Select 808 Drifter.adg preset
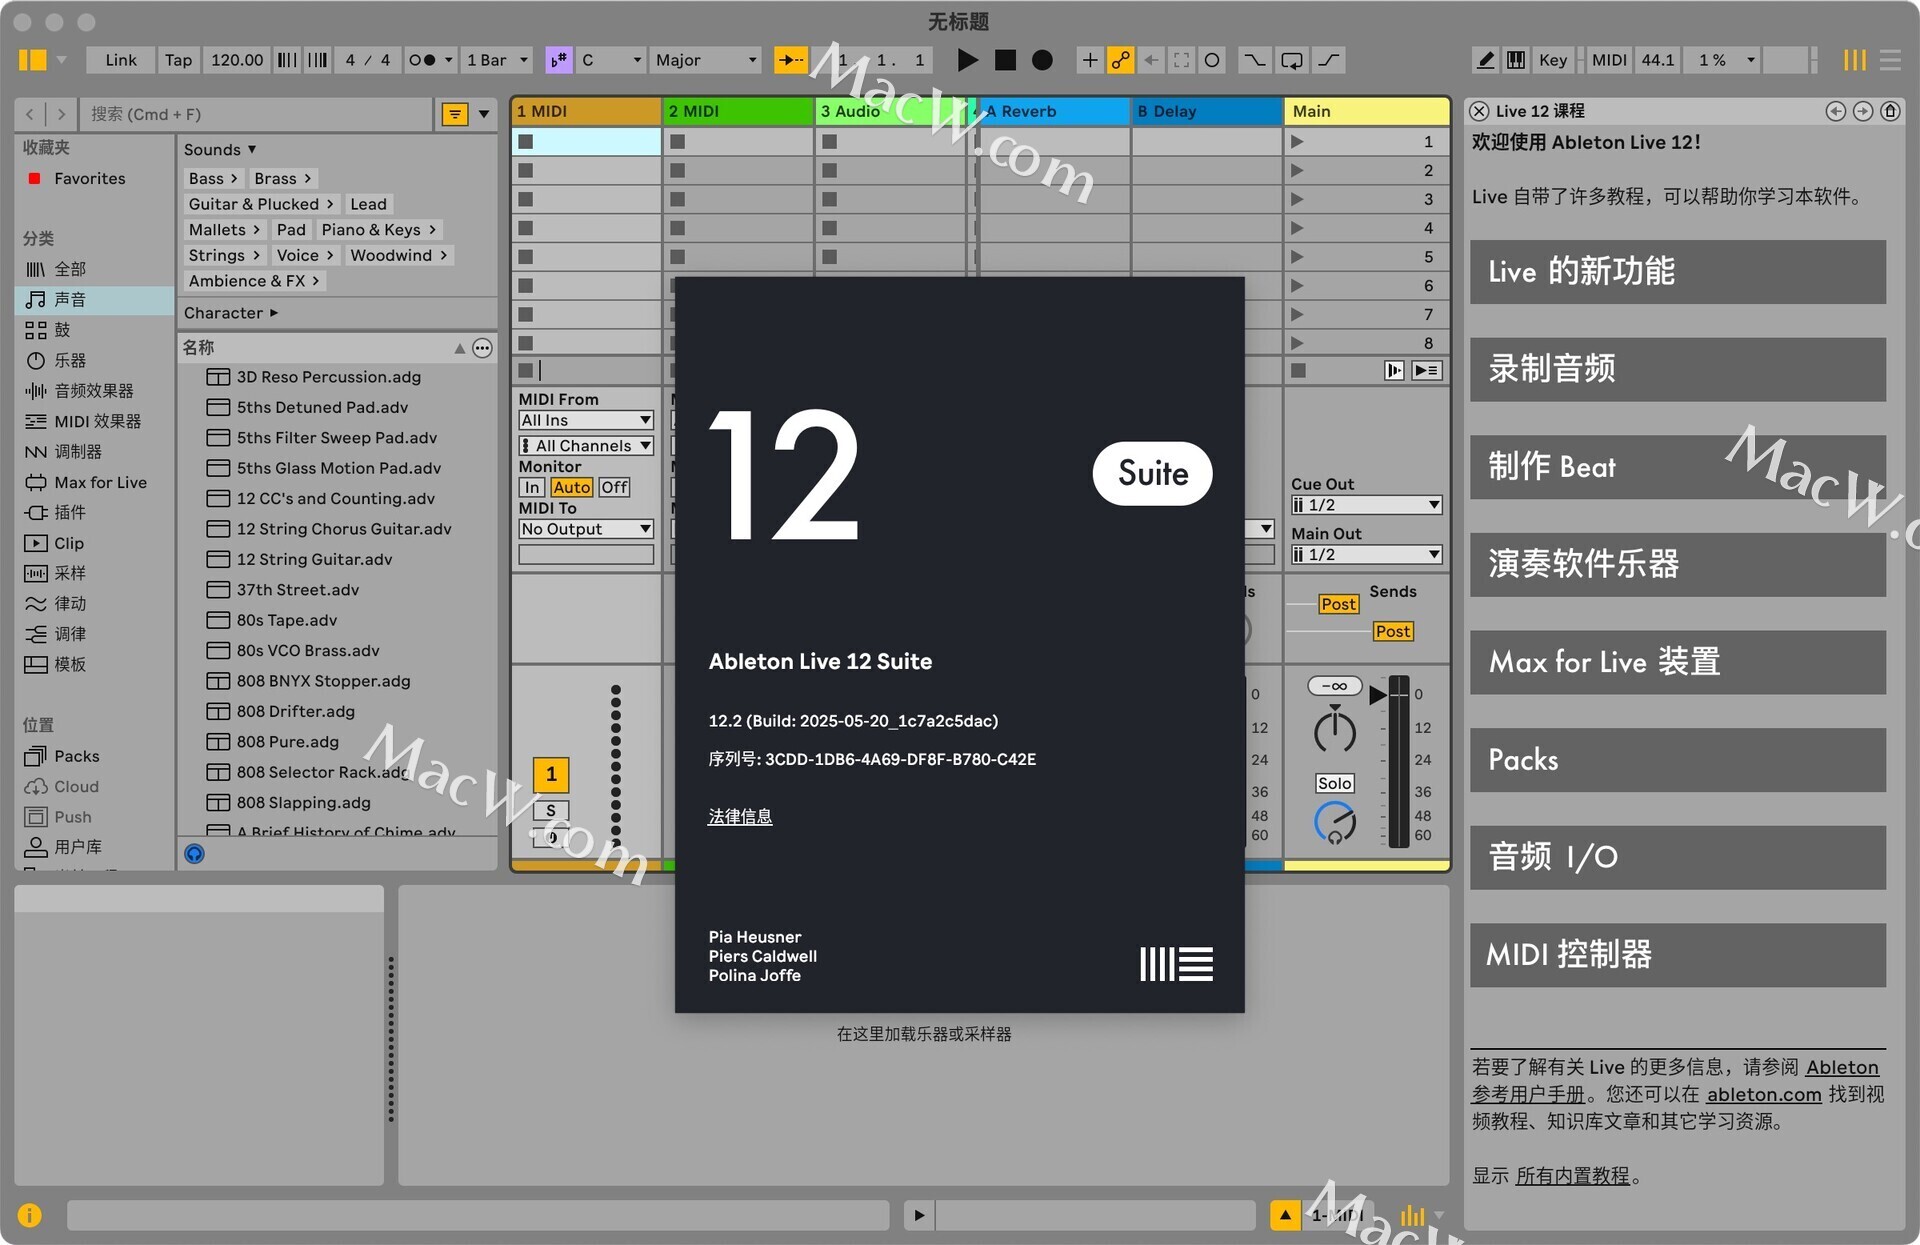1920x1245 pixels. [x=295, y=711]
